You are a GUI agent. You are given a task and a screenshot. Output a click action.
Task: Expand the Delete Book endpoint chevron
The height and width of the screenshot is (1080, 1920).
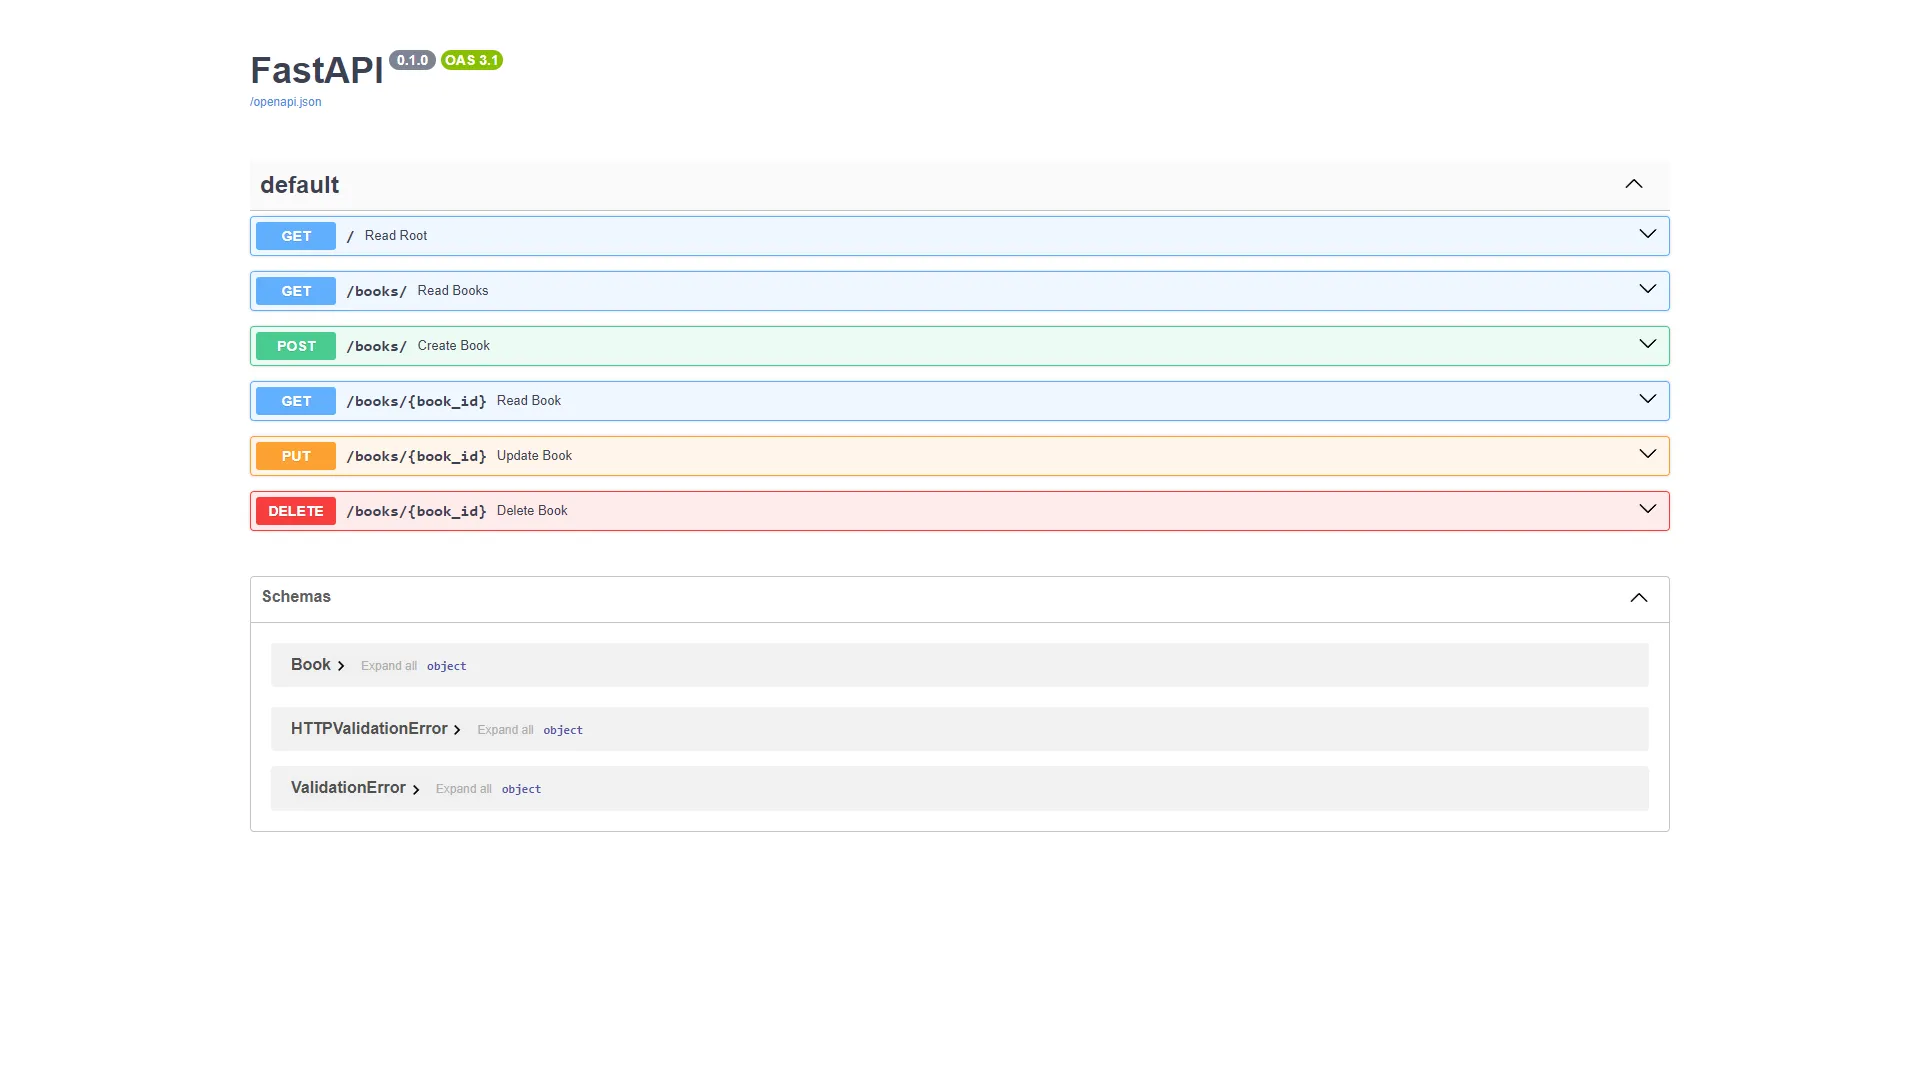pyautogui.click(x=1647, y=509)
